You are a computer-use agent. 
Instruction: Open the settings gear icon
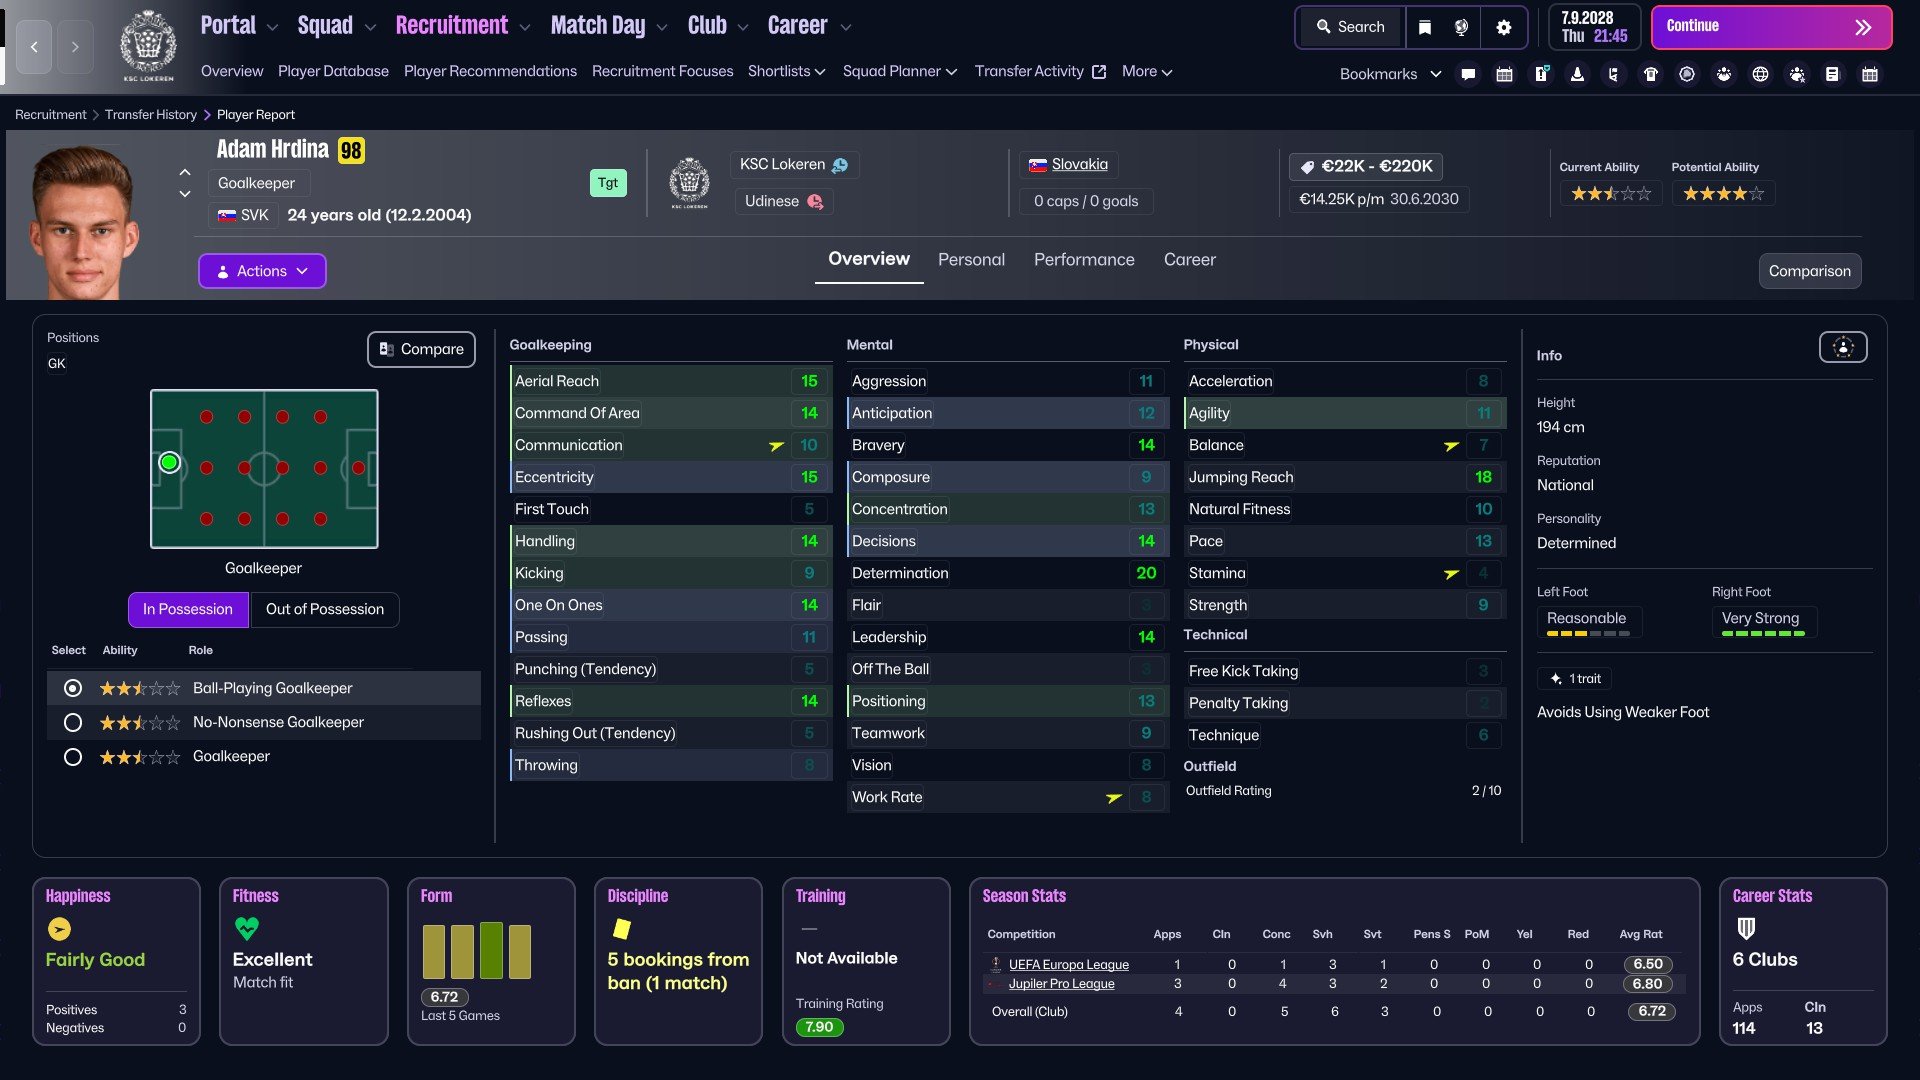tap(1504, 27)
